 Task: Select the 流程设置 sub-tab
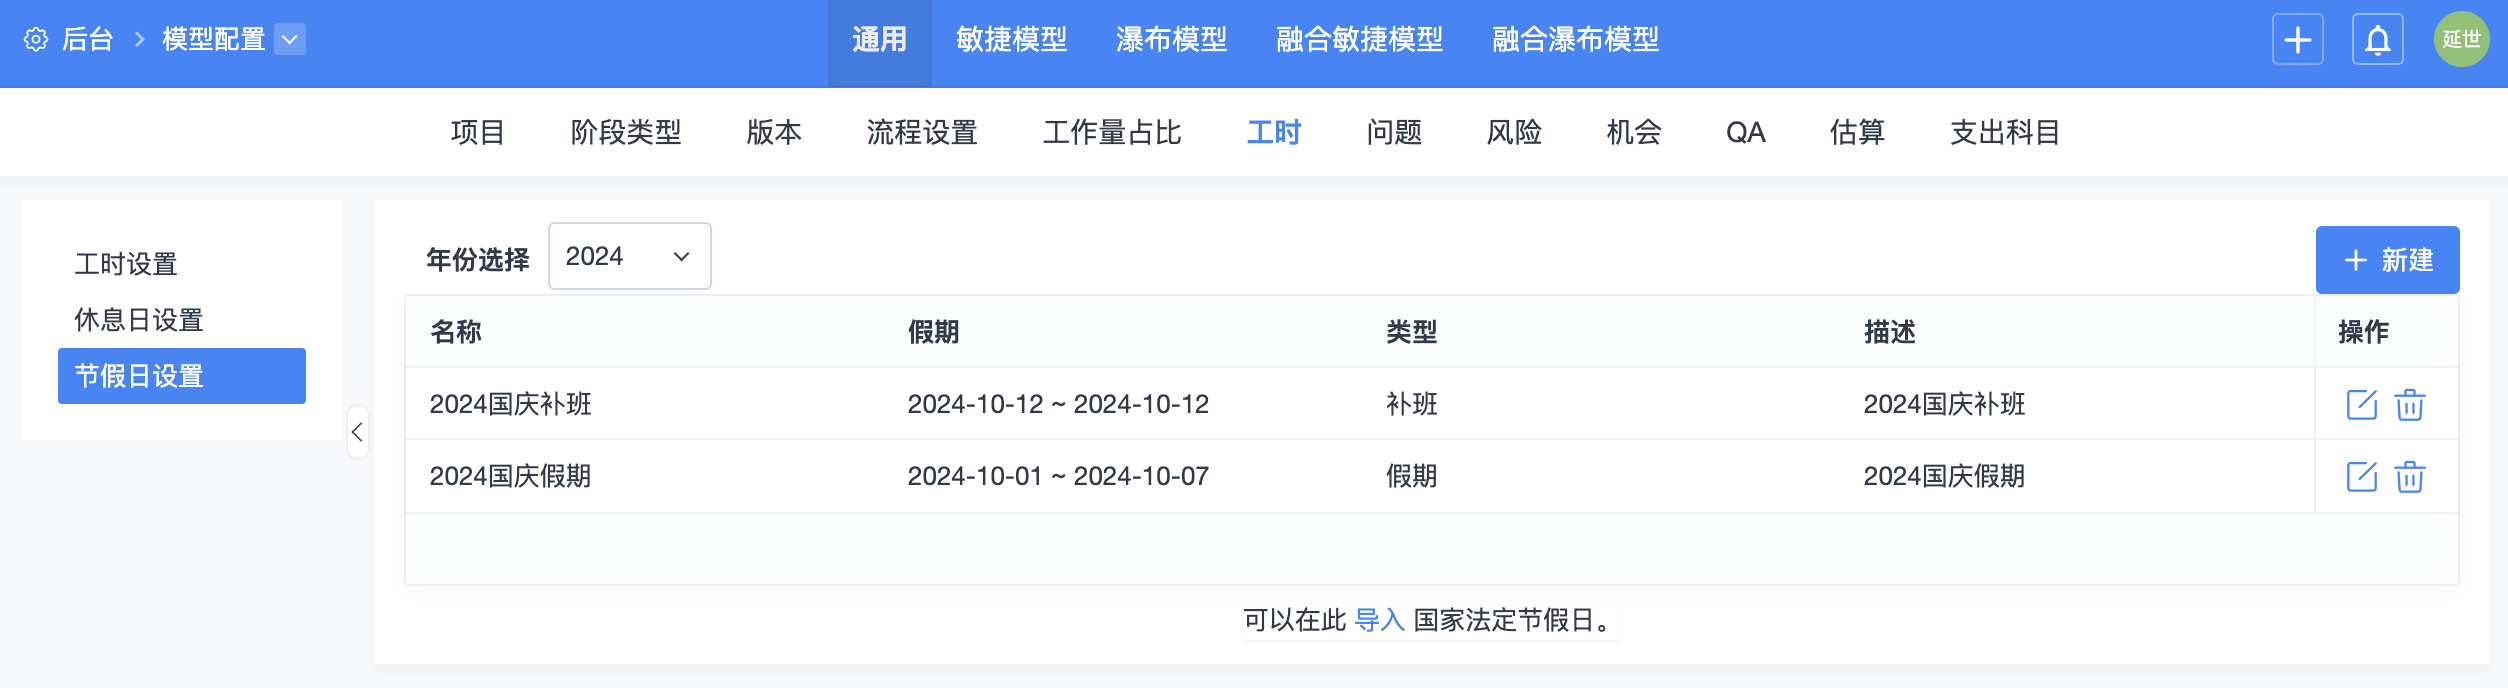(x=921, y=132)
